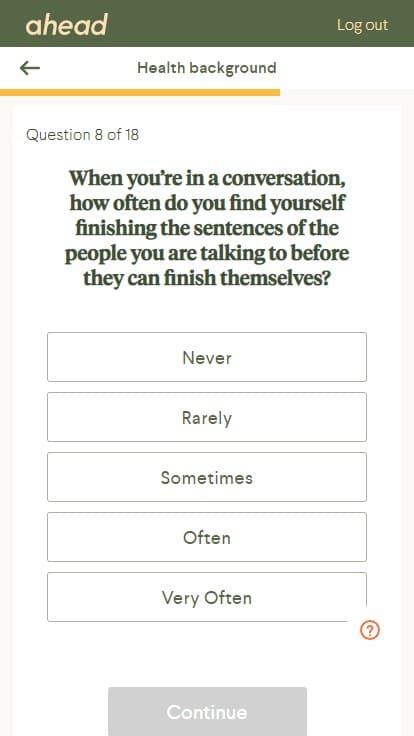The width and height of the screenshot is (414, 736).
Task: Click the unfilled part of the progress bar
Action: pos(347,92)
